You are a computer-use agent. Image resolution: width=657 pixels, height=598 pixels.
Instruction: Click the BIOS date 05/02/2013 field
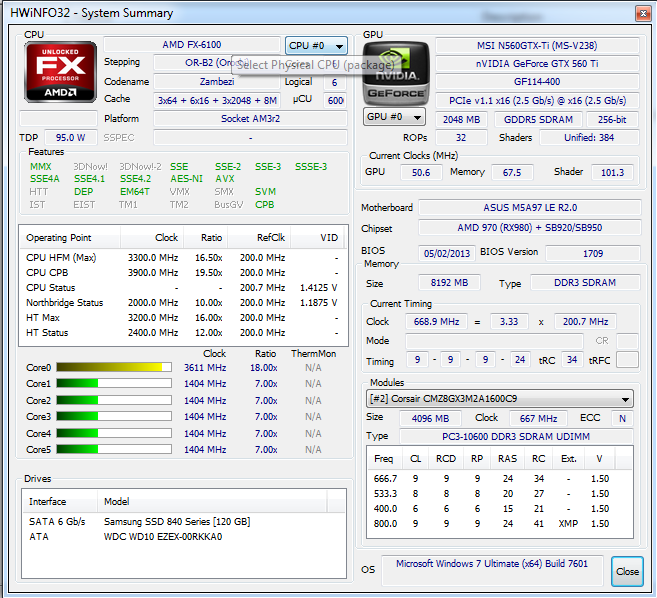click(x=447, y=254)
